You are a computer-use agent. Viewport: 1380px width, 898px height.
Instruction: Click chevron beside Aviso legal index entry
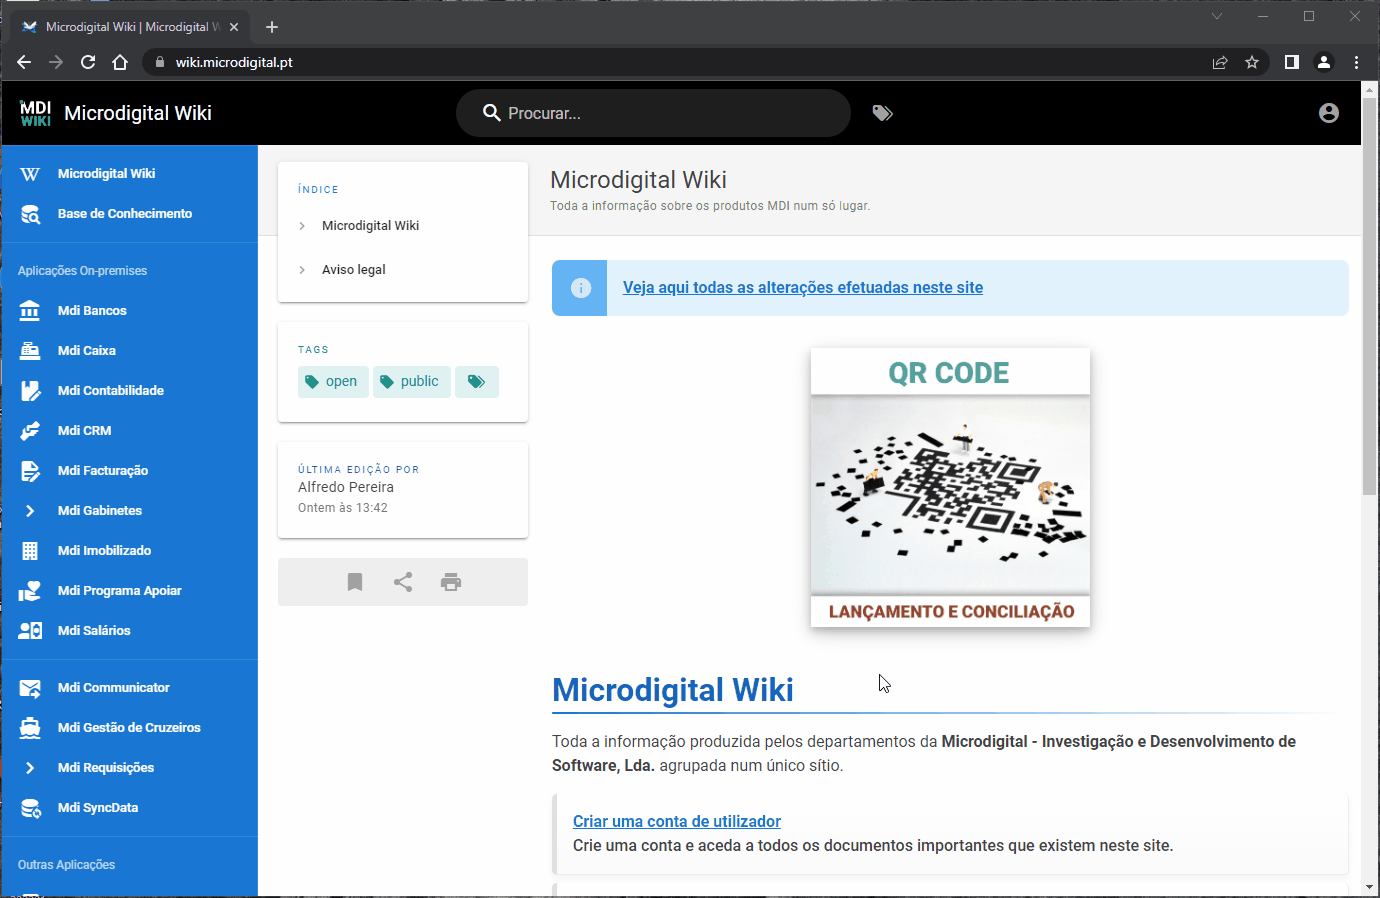(x=302, y=270)
